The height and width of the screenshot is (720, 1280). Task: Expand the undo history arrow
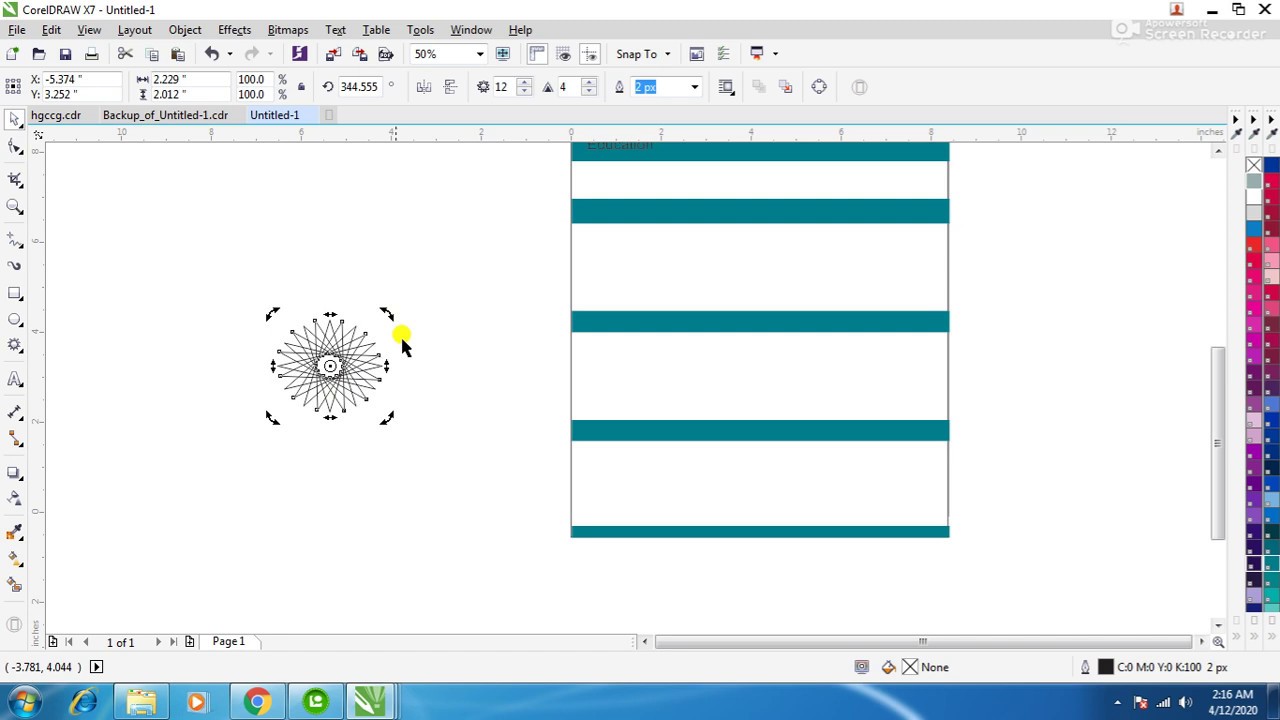[229, 54]
